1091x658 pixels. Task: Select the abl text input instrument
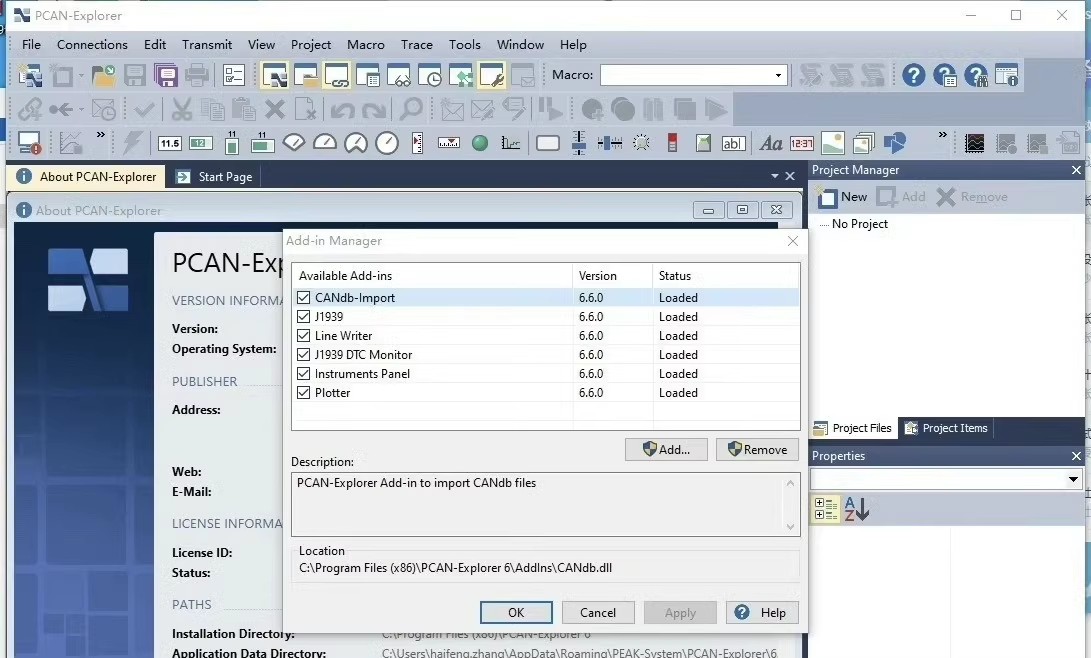click(733, 144)
